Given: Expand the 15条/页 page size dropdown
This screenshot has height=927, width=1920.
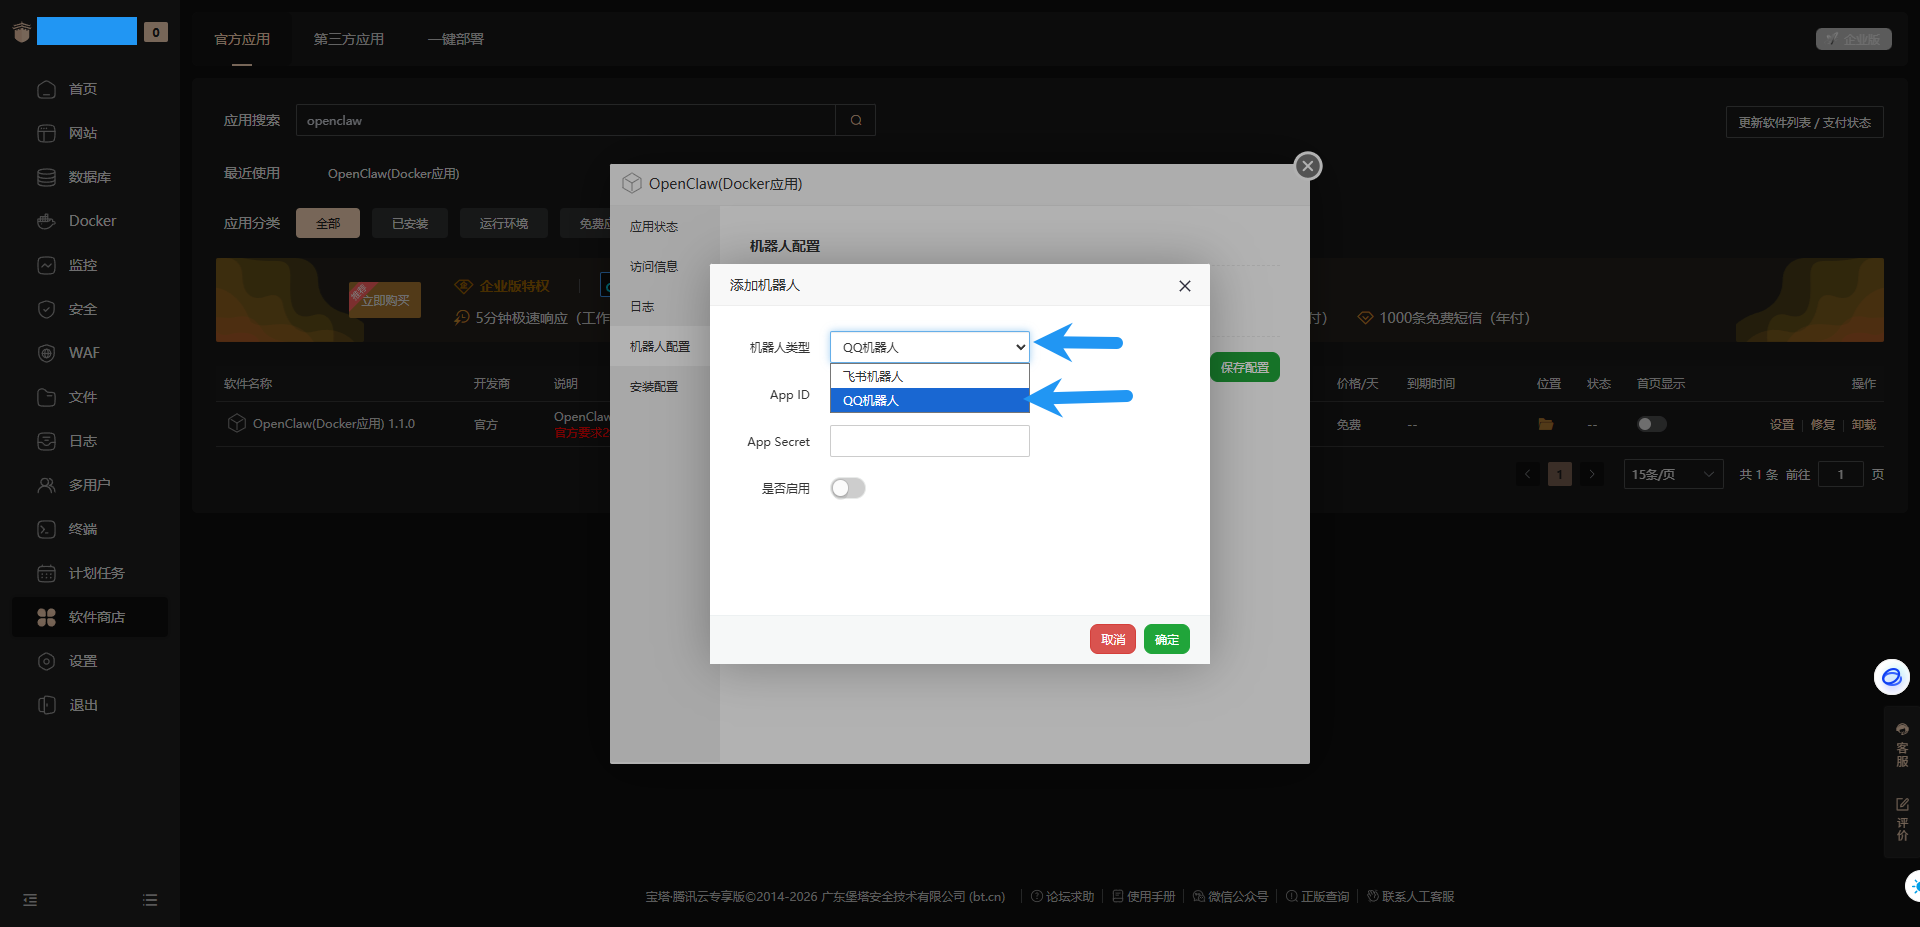Looking at the screenshot, I should coord(1672,474).
